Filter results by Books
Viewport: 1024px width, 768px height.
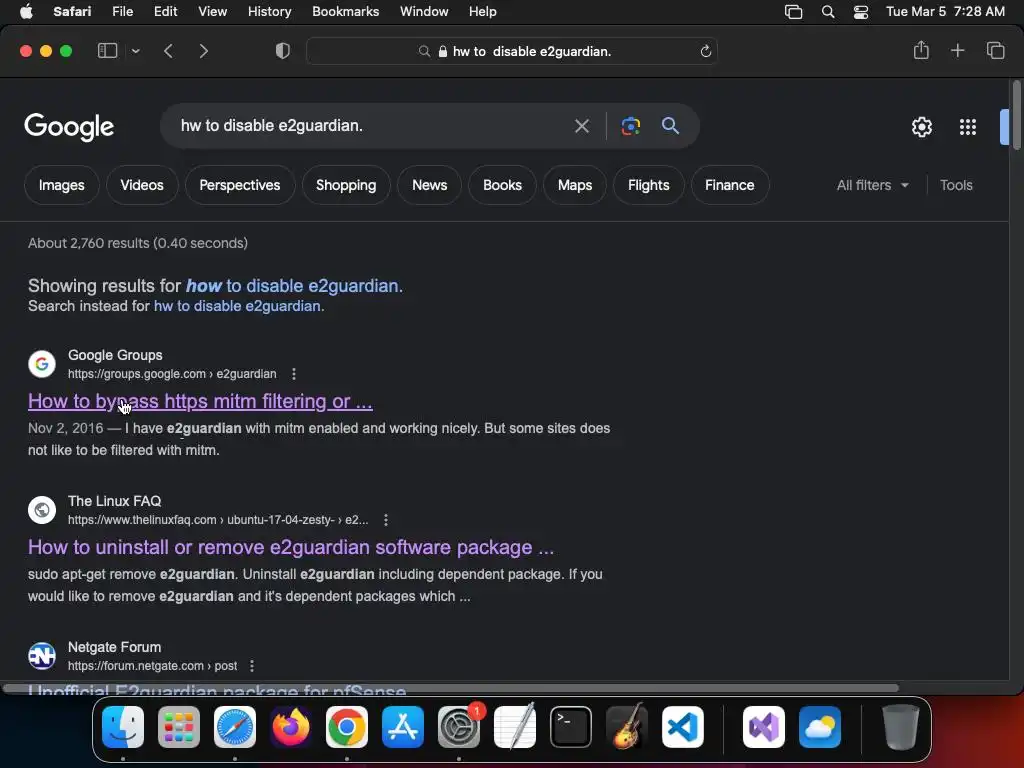coord(502,185)
